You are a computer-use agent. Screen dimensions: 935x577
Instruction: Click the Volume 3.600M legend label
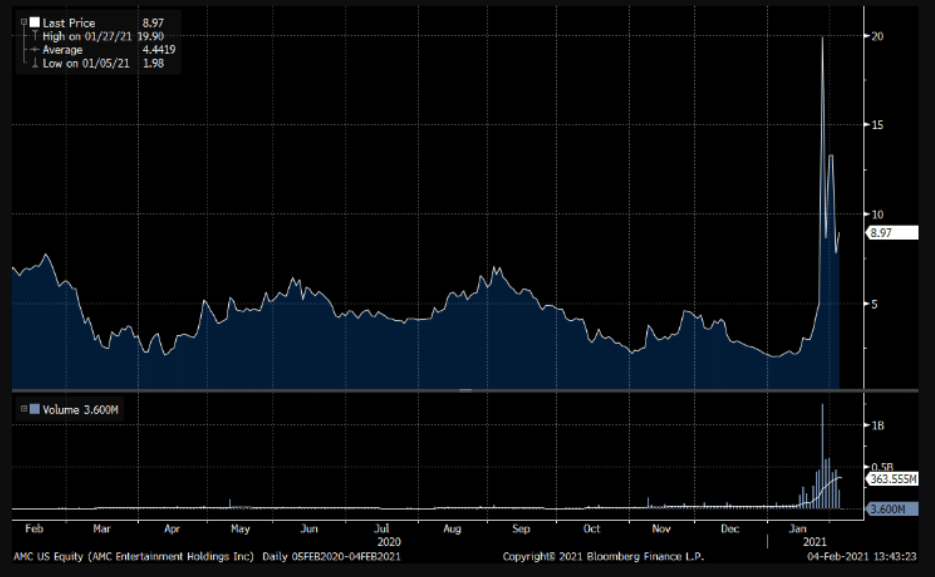(80, 410)
